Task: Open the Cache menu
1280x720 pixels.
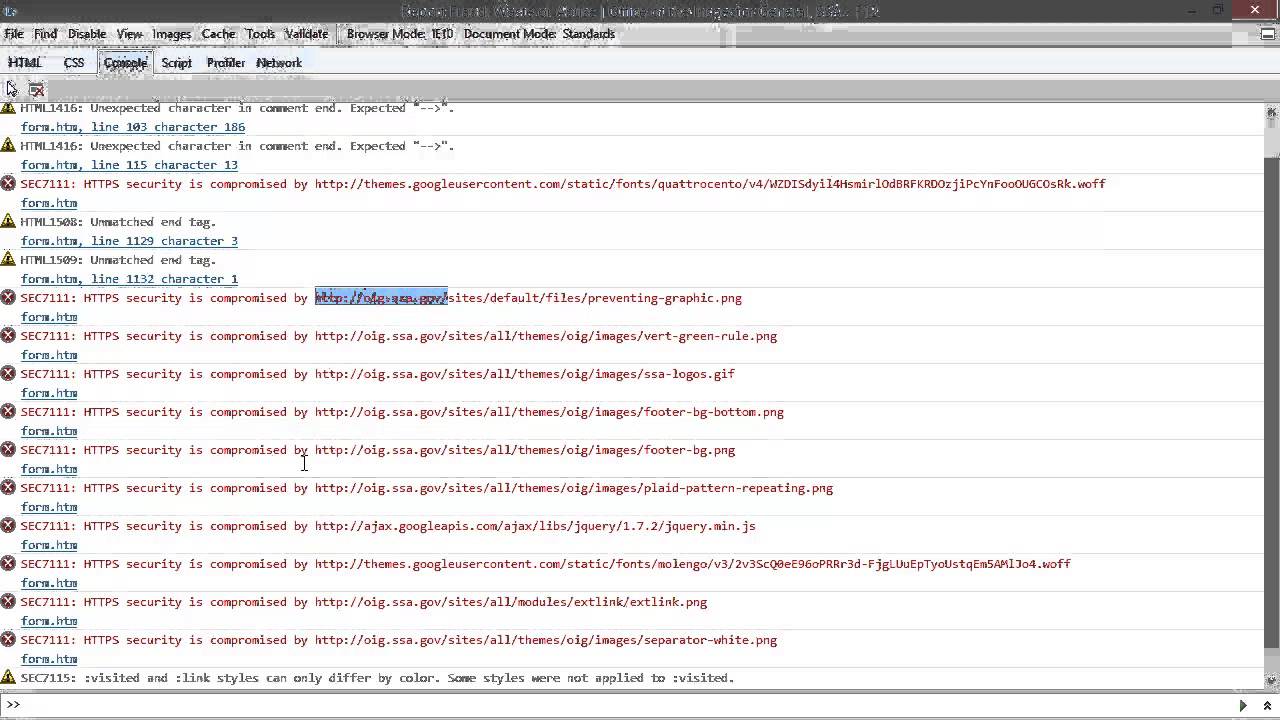Action: [x=218, y=34]
